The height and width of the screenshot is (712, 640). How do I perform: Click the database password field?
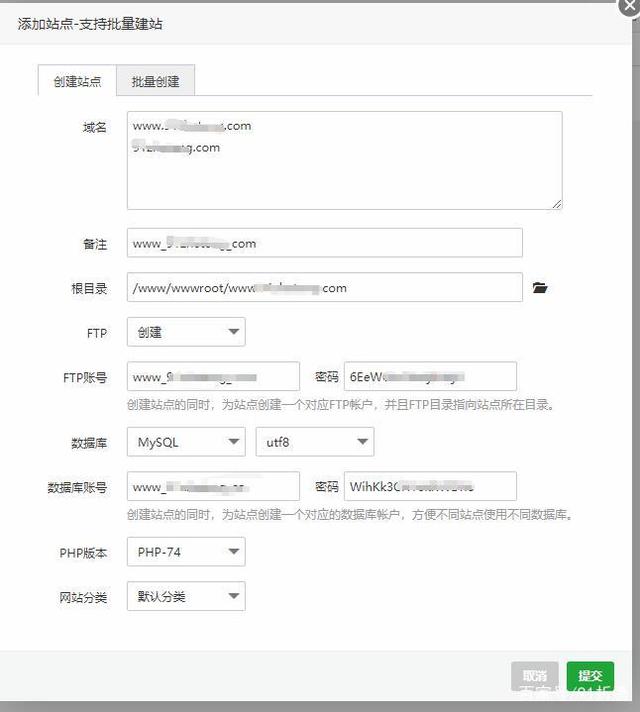[x=430, y=486]
